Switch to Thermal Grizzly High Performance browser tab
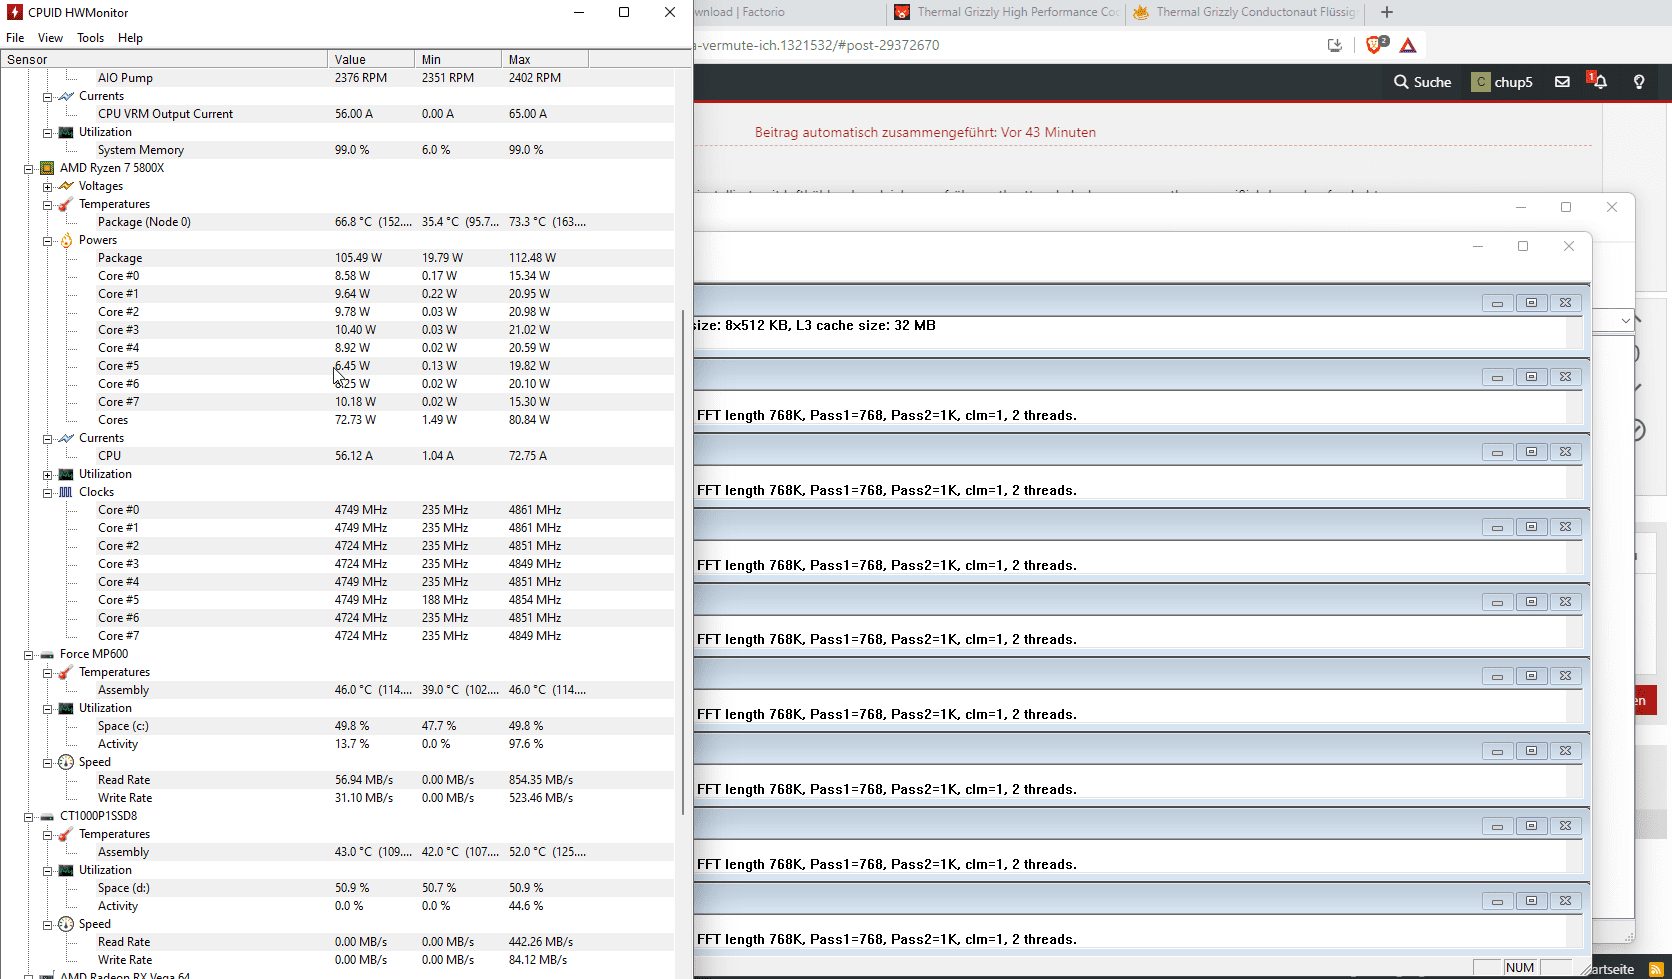This screenshot has height=979, width=1672. click(x=1006, y=12)
